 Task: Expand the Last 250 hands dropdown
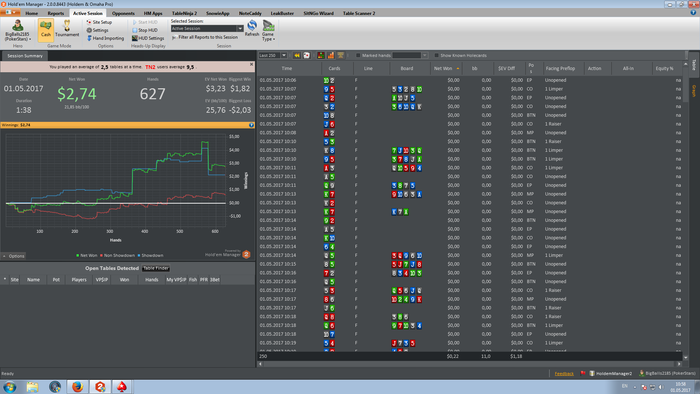283,55
